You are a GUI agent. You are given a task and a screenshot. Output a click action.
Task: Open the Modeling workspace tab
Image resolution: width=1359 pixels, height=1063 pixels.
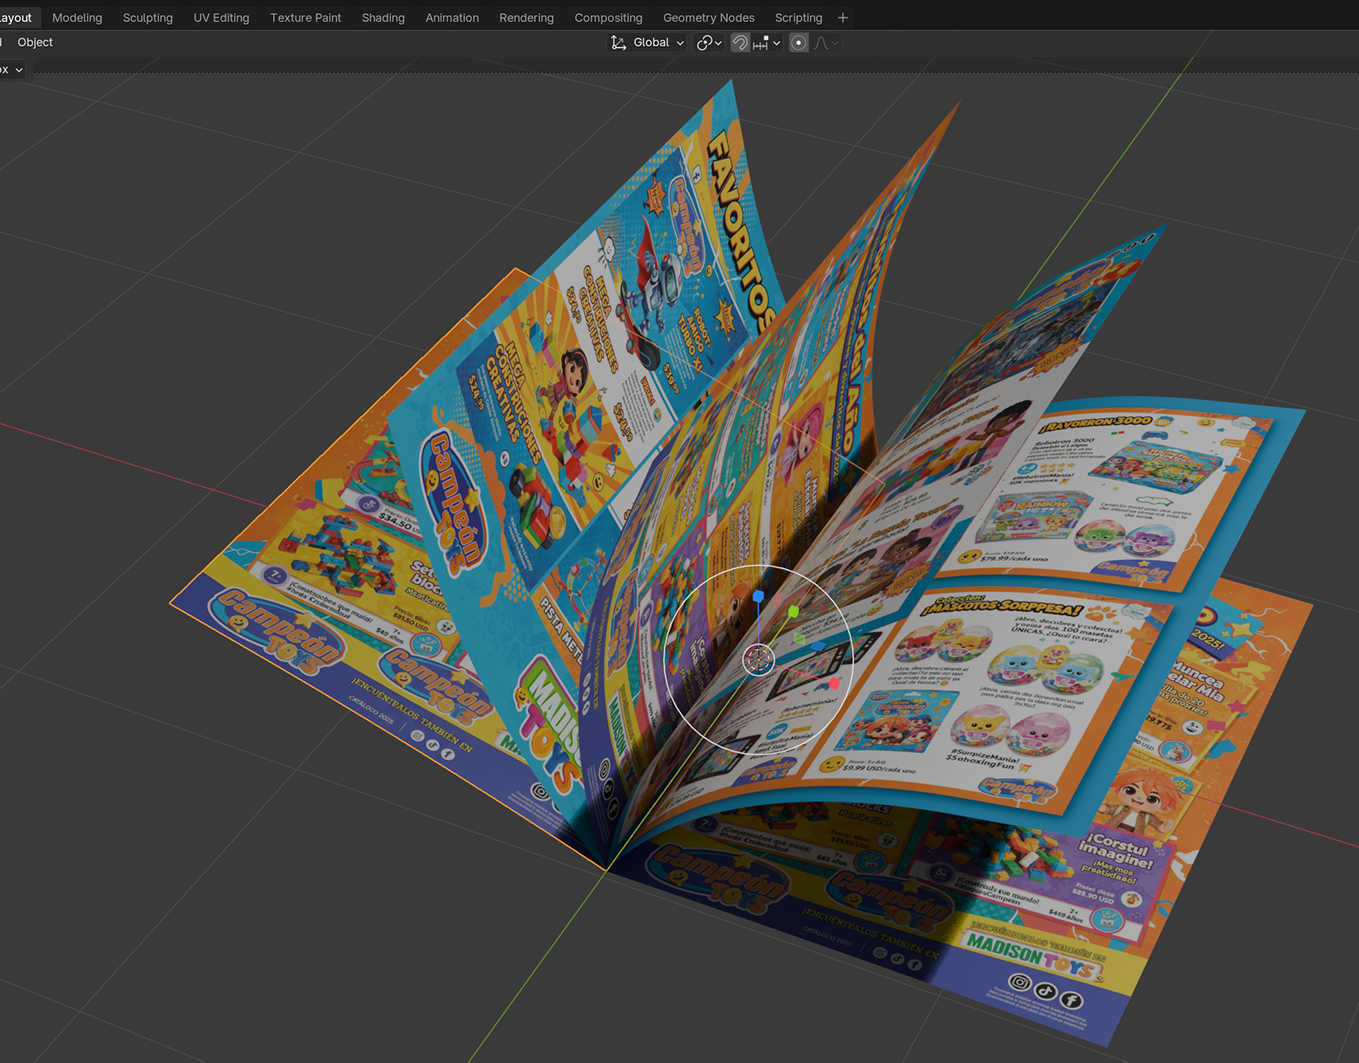[x=77, y=17]
